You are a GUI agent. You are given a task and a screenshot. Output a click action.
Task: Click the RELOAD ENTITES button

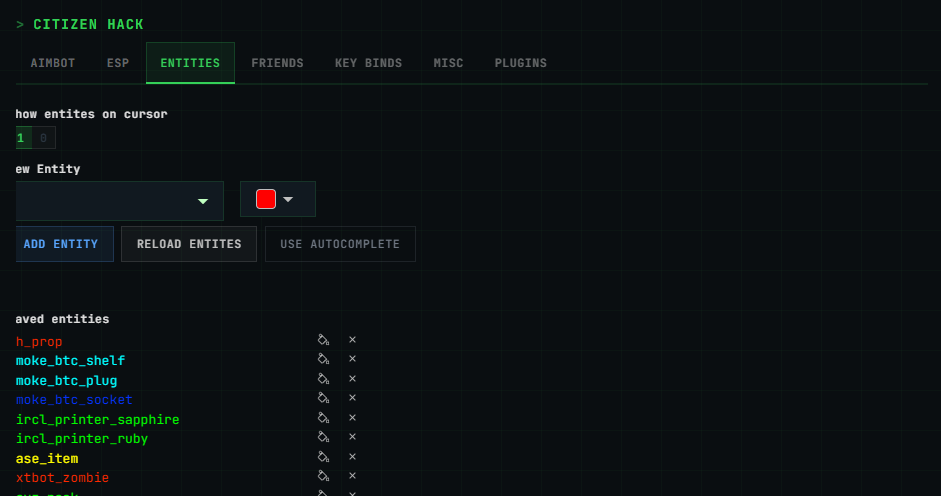point(189,244)
